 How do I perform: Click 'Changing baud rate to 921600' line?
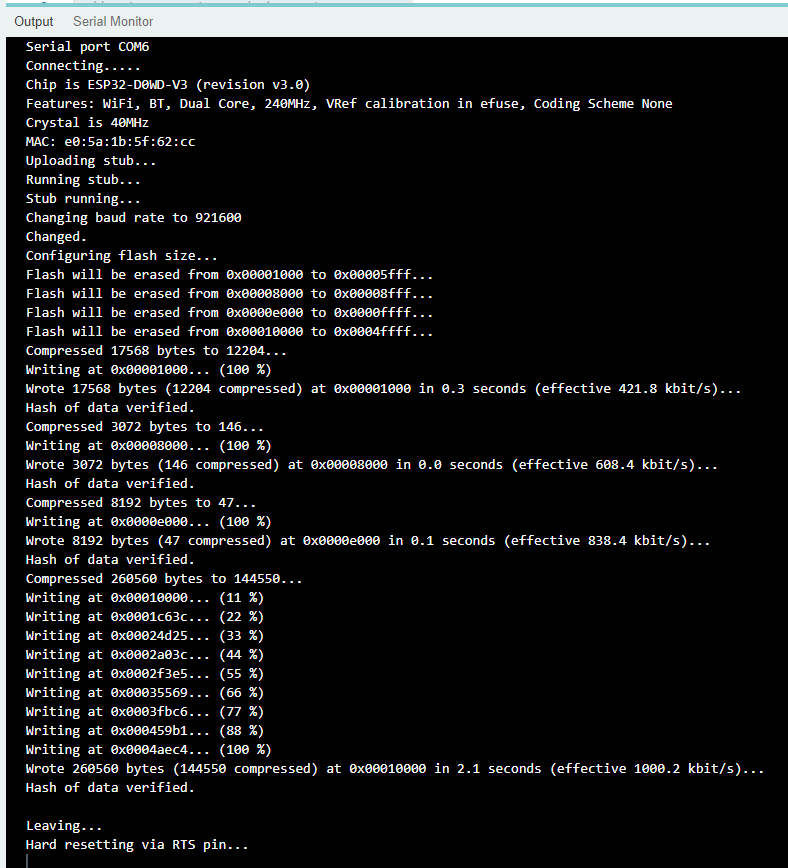[133, 218]
